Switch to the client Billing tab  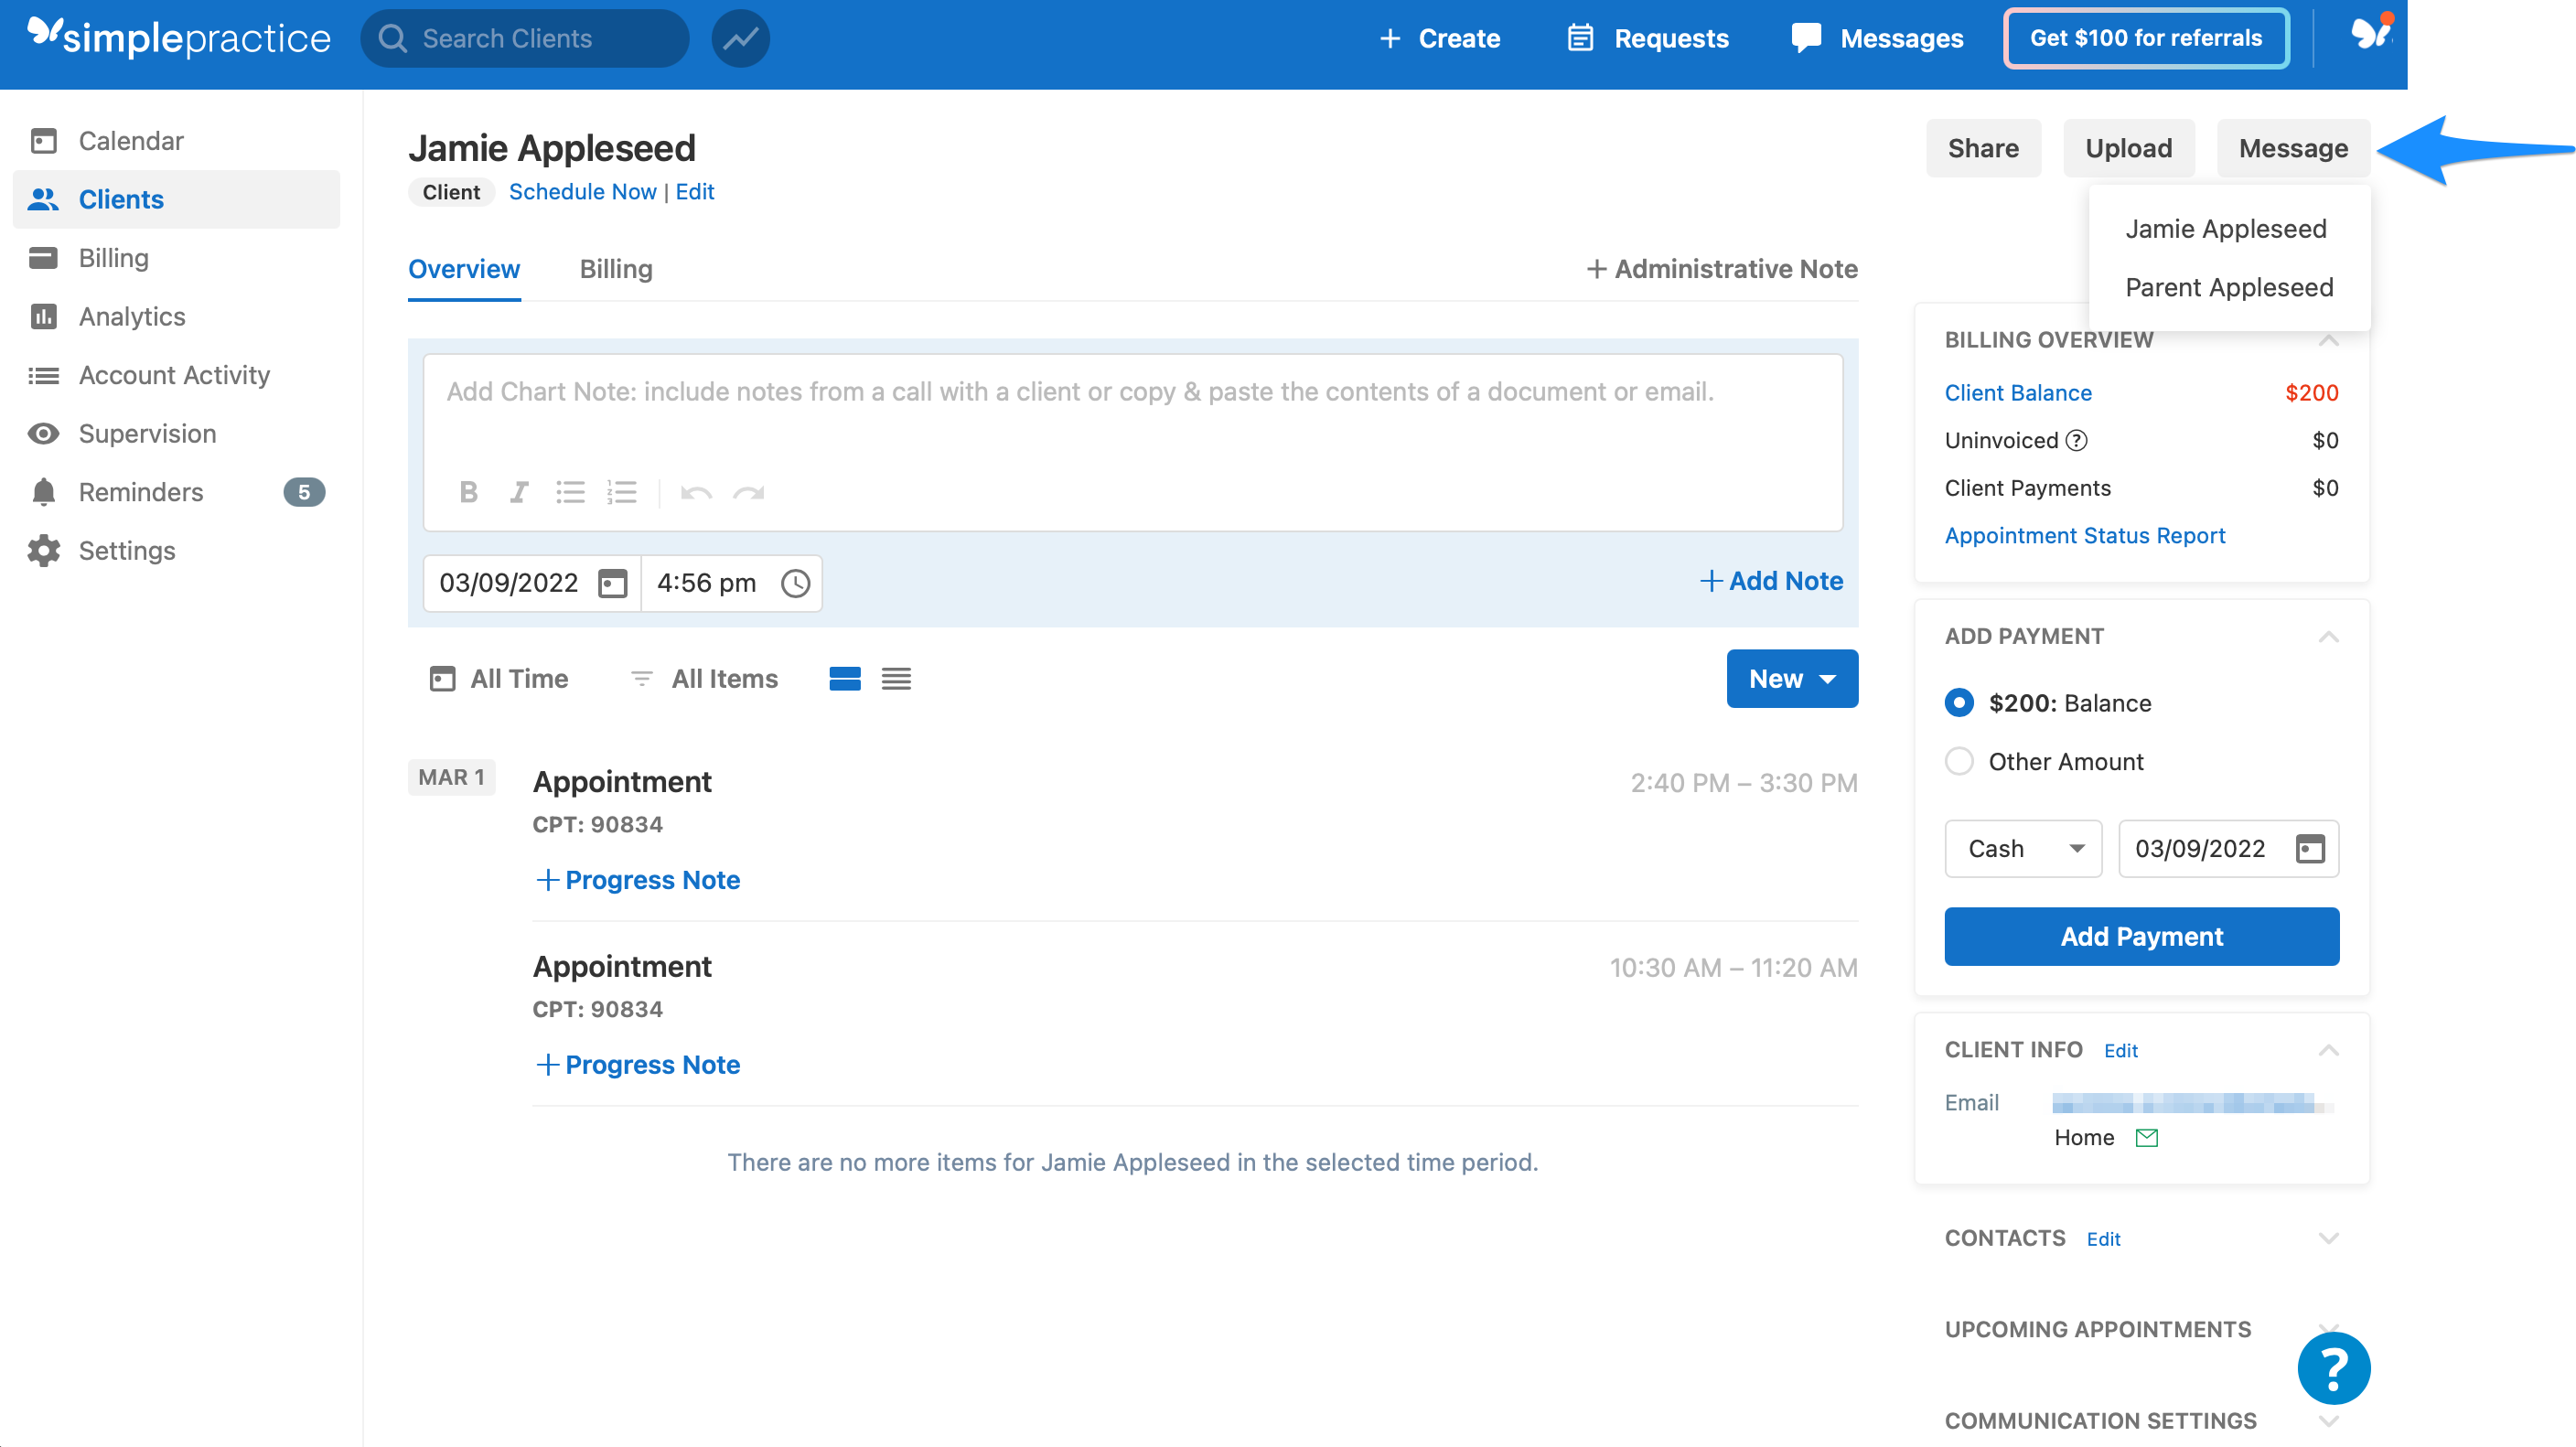(x=616, y=269)
